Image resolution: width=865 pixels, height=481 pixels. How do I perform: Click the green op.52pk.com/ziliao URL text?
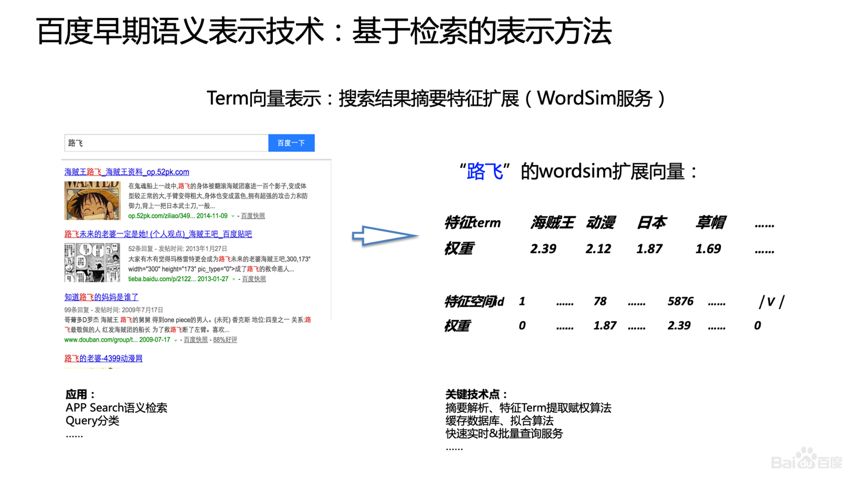(178, 216)
